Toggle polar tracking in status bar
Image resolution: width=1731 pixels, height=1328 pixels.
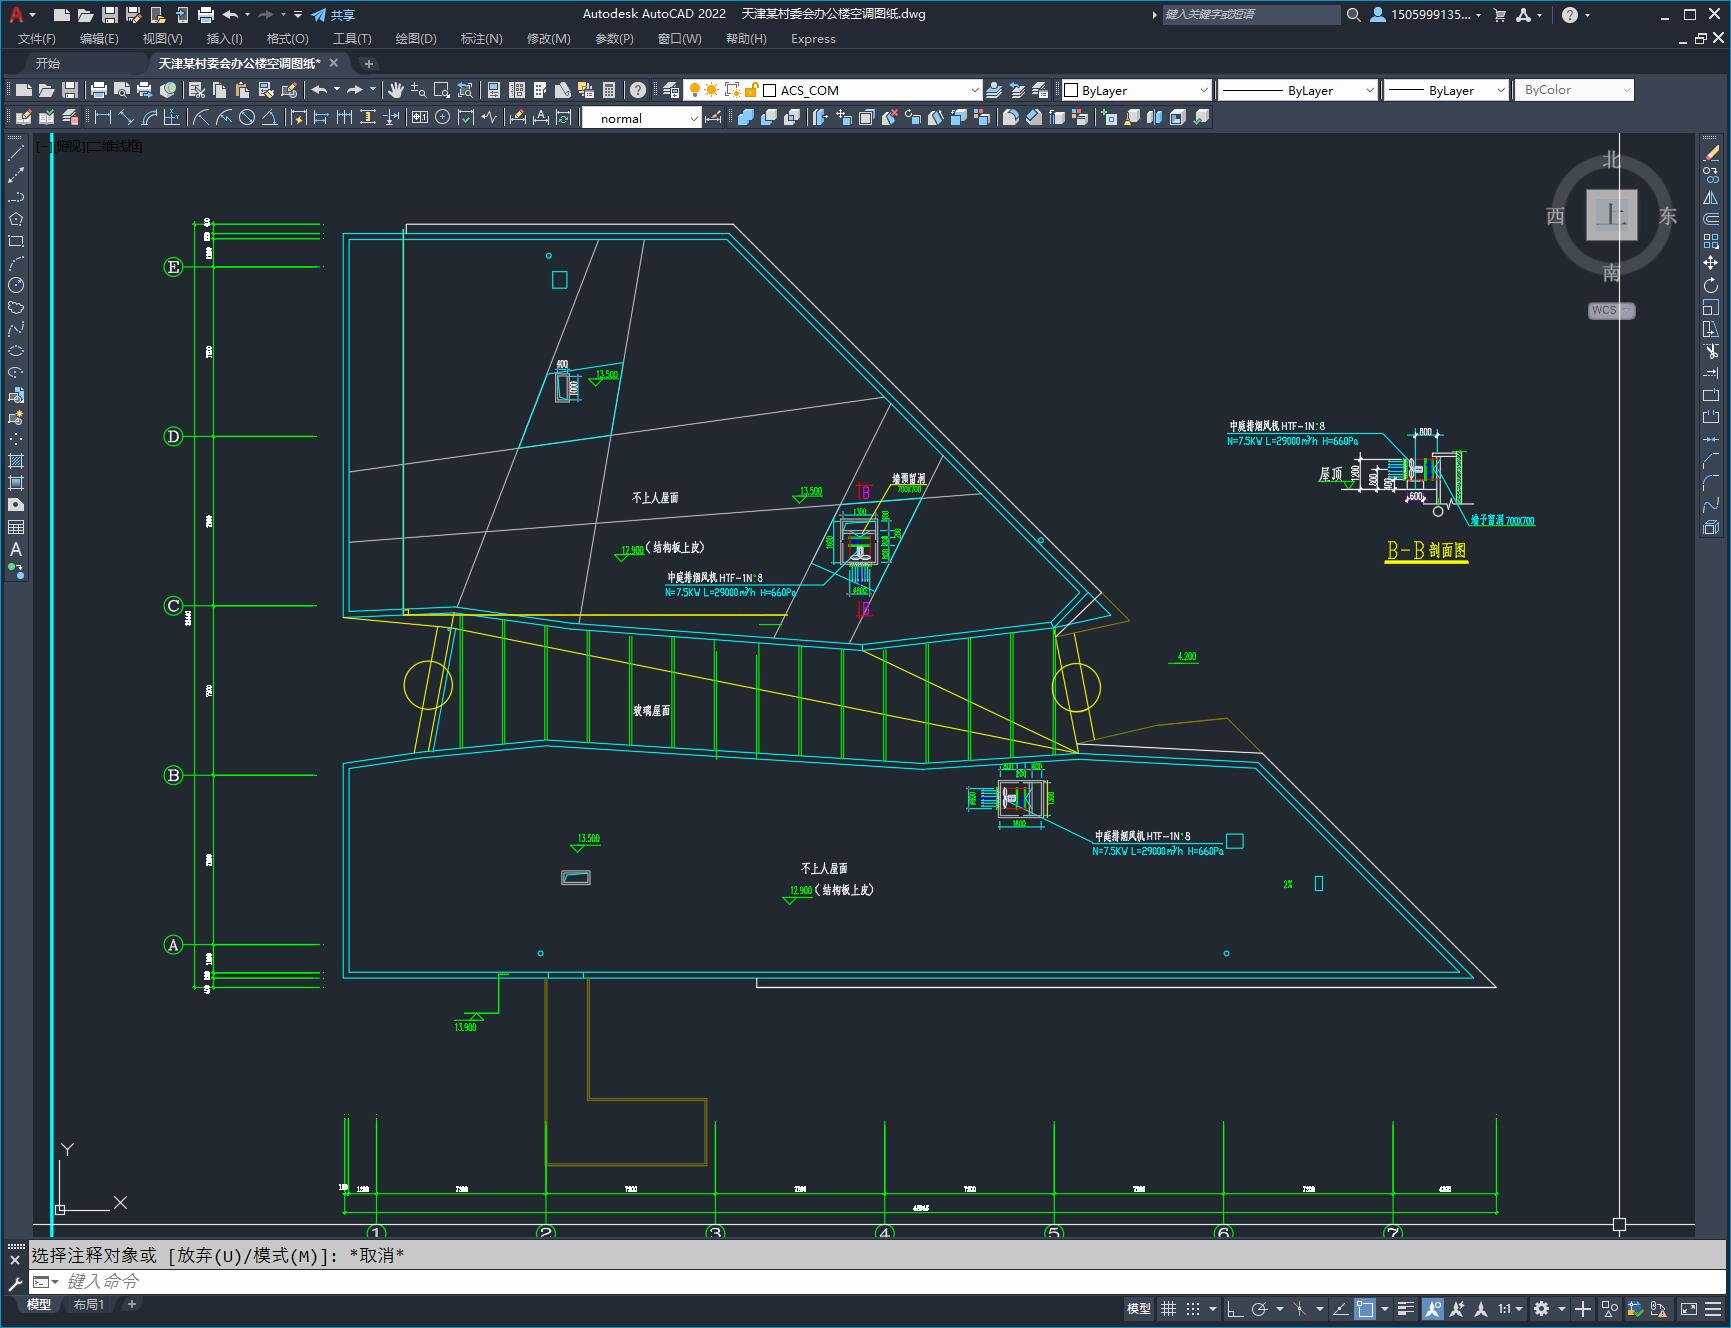tap(1260, 1308)
